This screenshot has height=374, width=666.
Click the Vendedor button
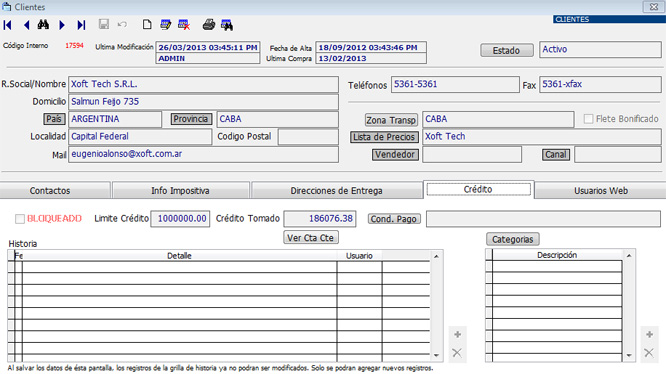click(x=395, y=155)
